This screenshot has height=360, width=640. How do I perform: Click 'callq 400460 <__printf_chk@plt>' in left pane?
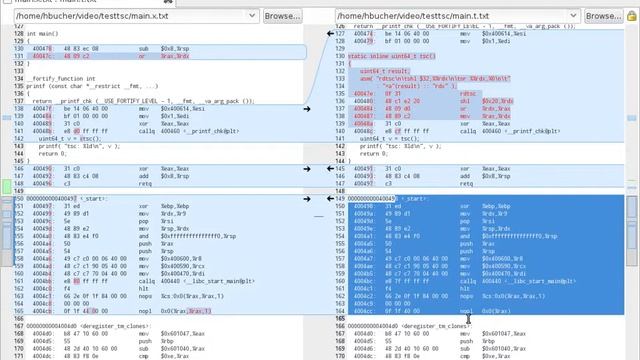[x=189, y=131]
